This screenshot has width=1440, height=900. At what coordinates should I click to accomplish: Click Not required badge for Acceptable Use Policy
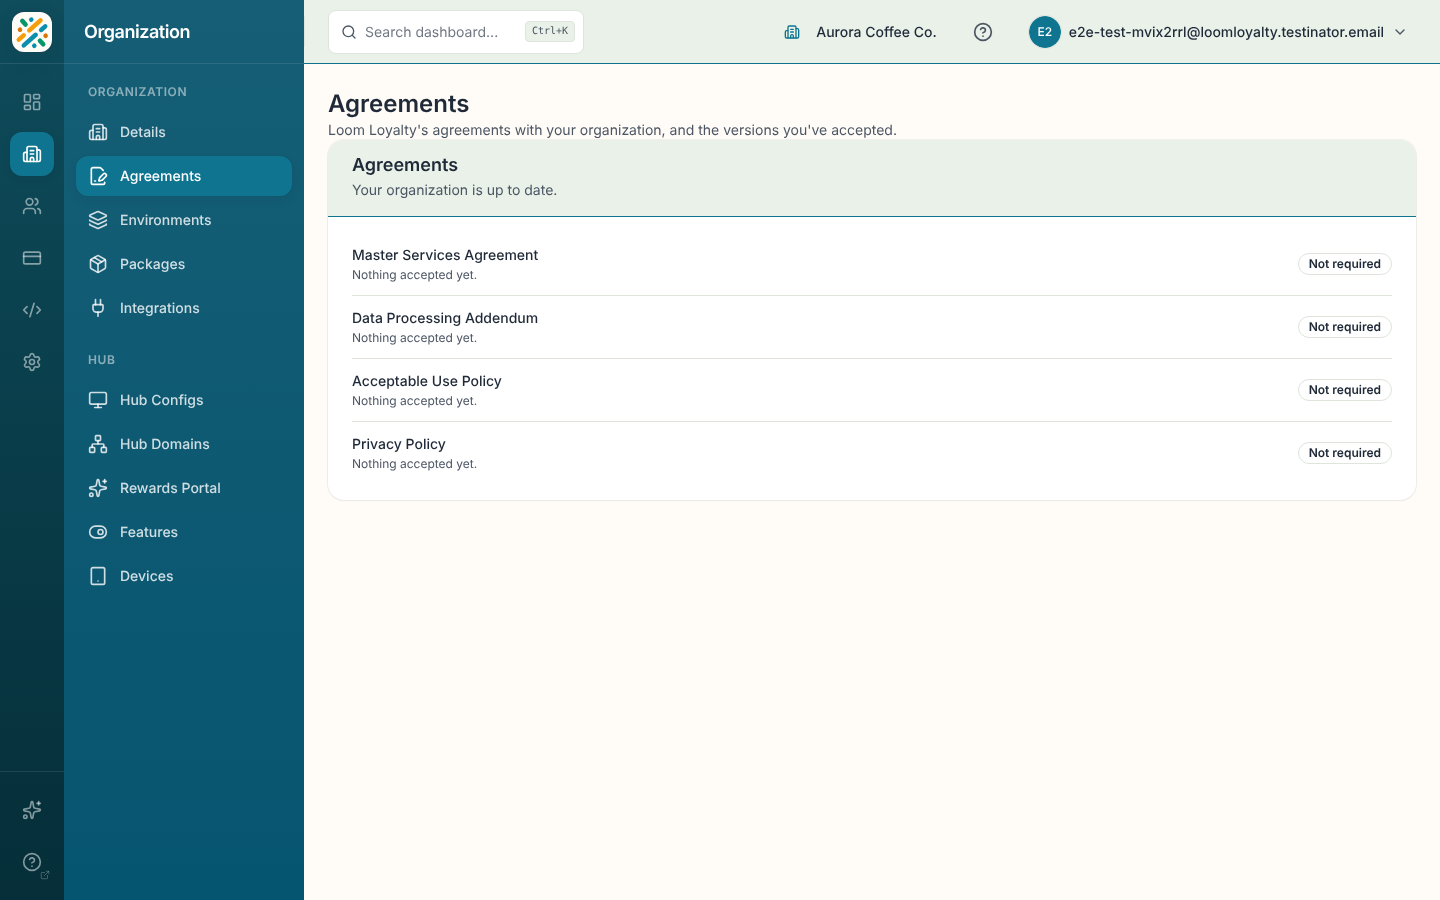coord(1345,390)
